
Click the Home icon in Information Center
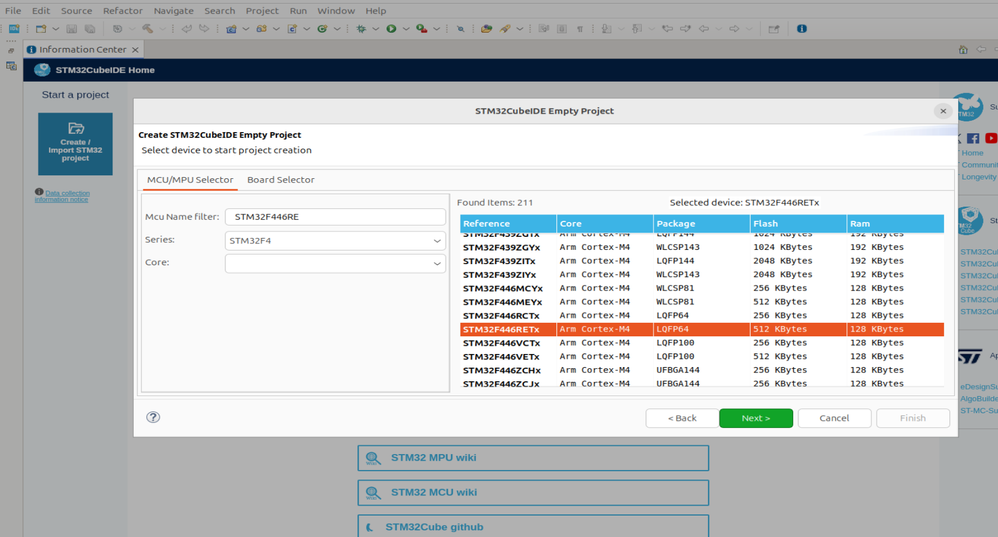pos(963,50)
